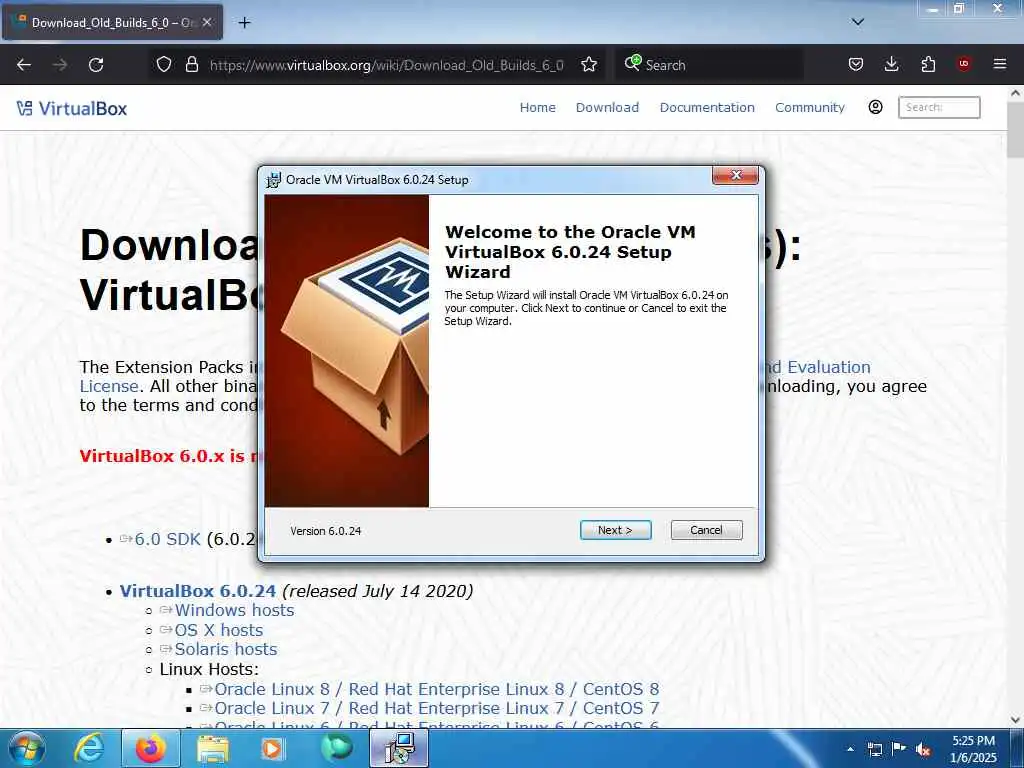Open the Windows Start menu orb
The width and height of the screenshot is (1024, 768).
27,749
